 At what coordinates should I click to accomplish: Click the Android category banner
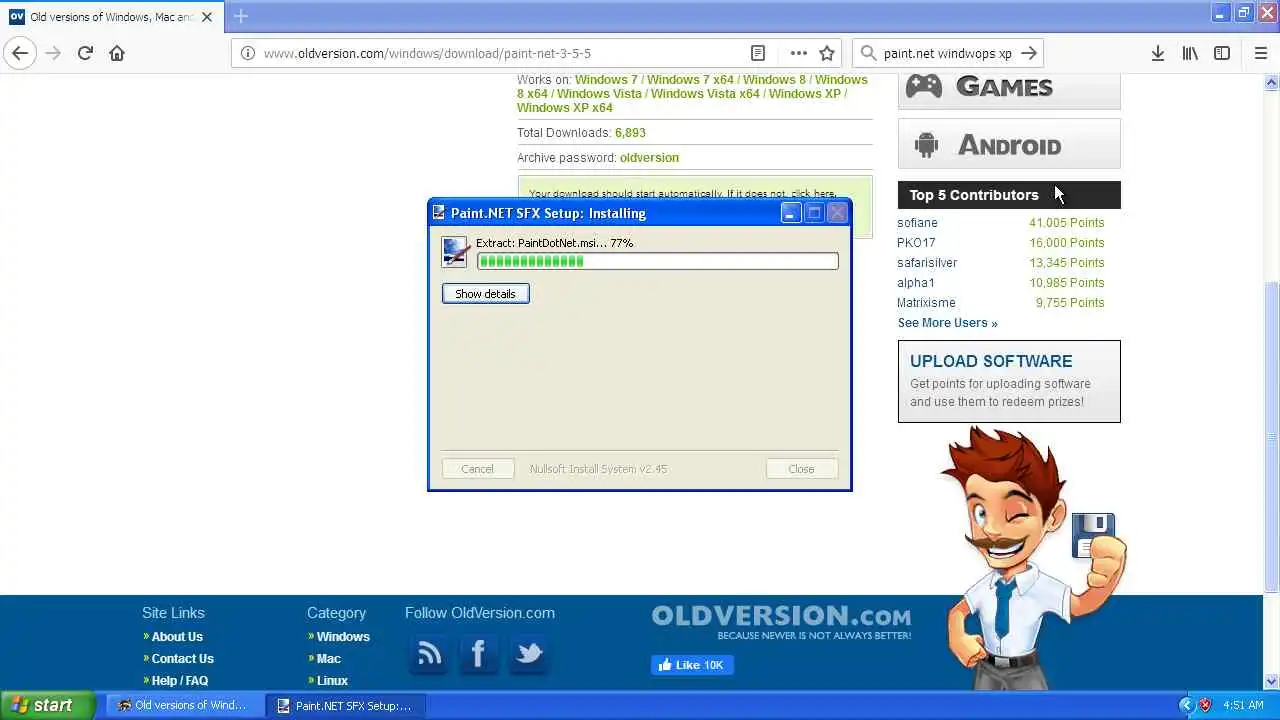click(x=1009, y=144)
